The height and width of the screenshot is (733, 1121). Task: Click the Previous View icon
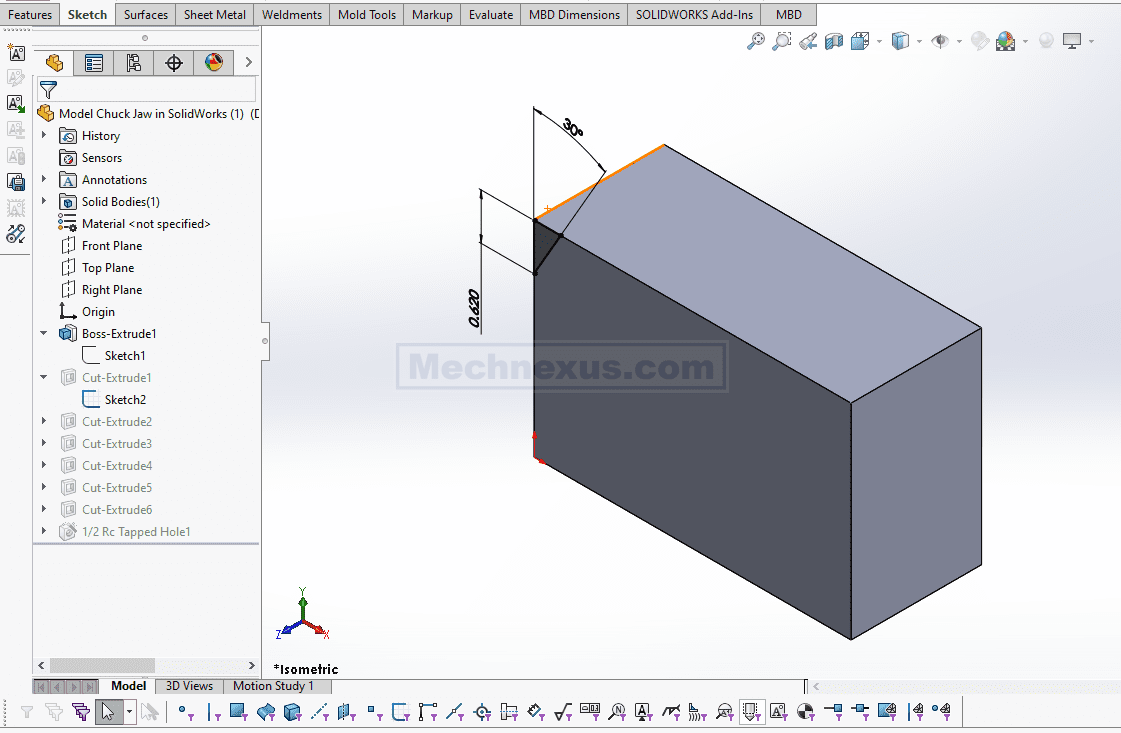[808, 41]
